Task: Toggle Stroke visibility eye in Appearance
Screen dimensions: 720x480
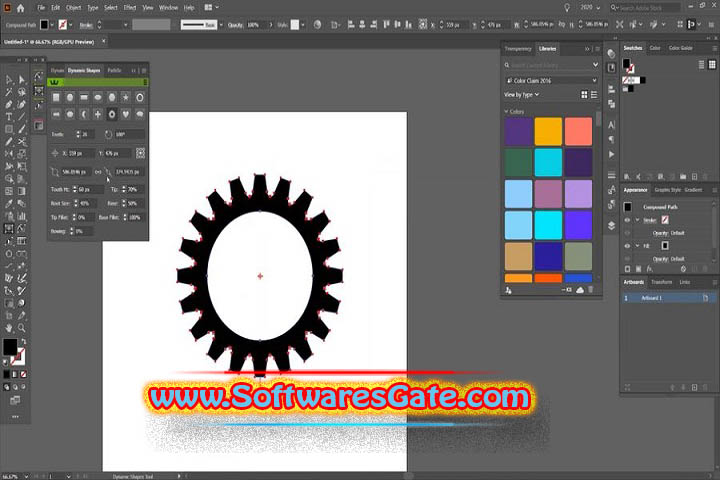Action: (627, 220)
